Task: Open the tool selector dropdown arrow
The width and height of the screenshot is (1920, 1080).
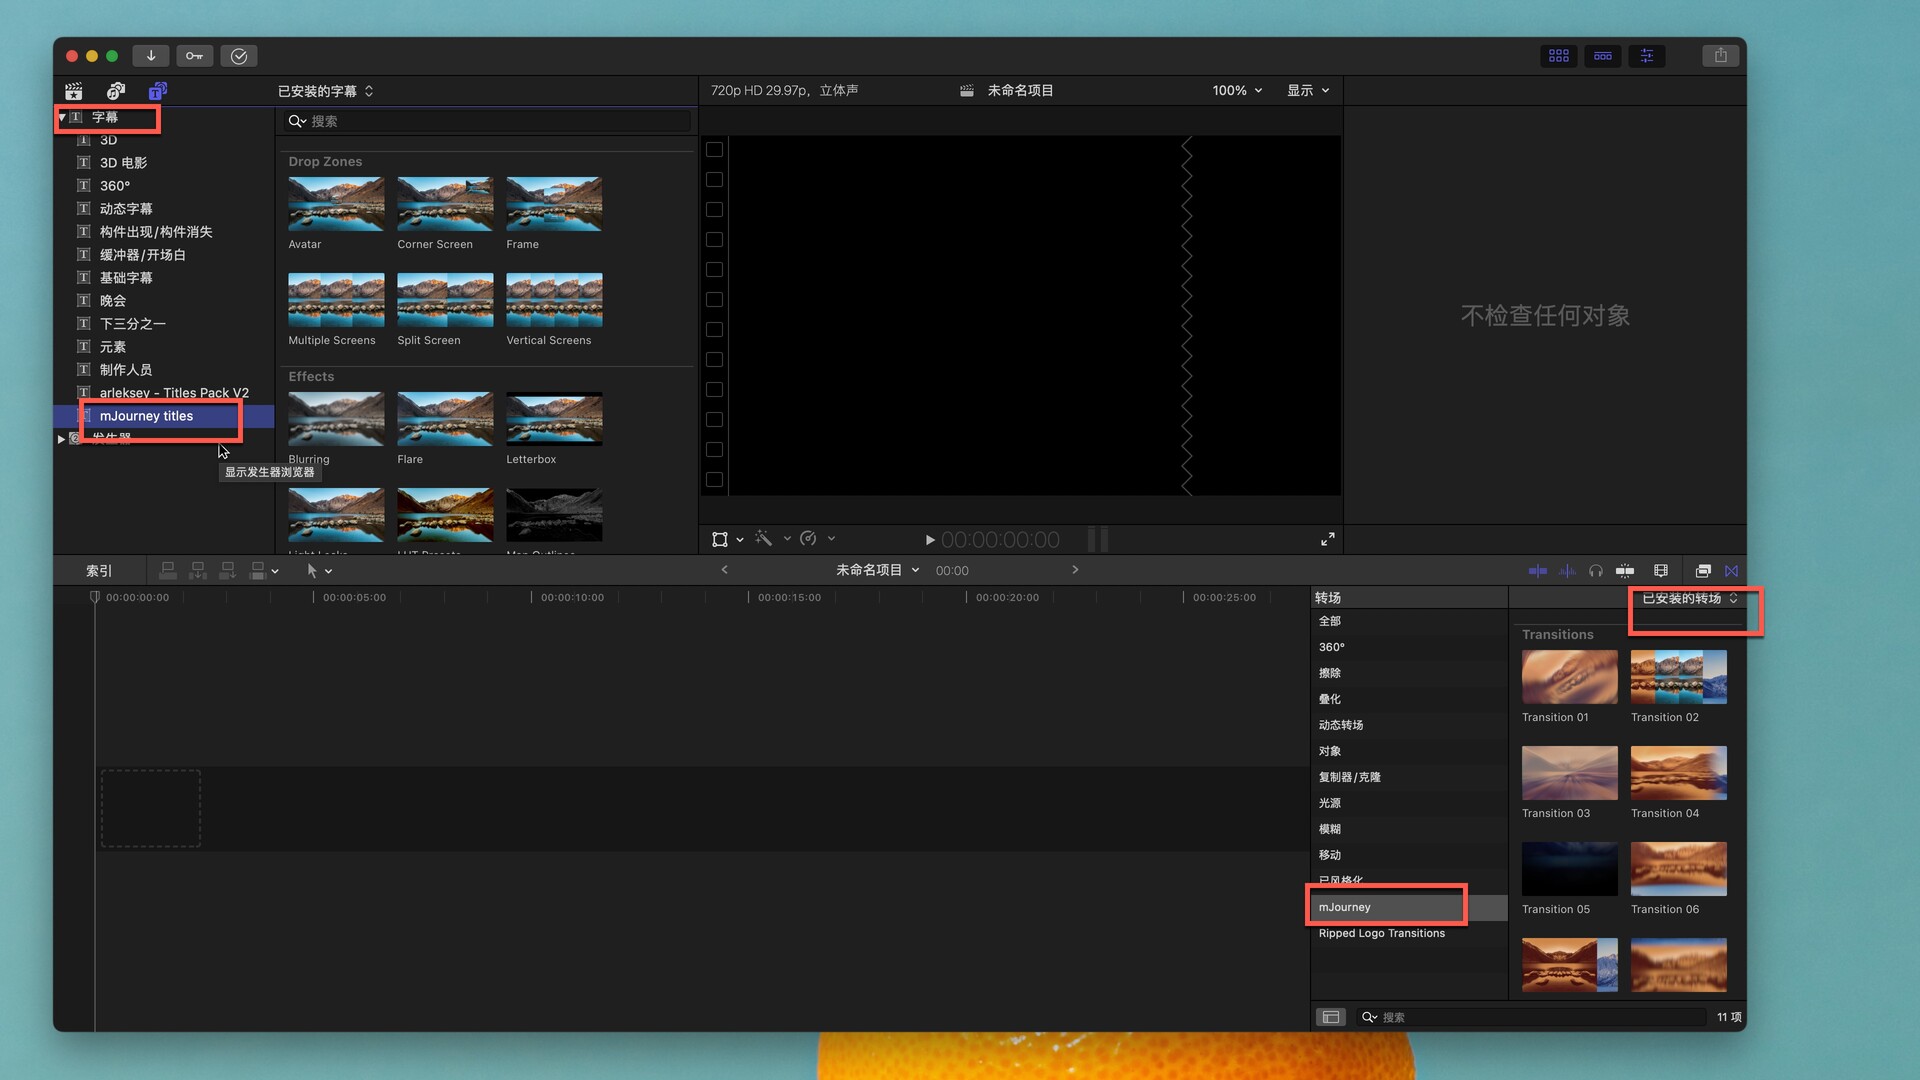Action: pyautogui.click(x=328, y=571)
